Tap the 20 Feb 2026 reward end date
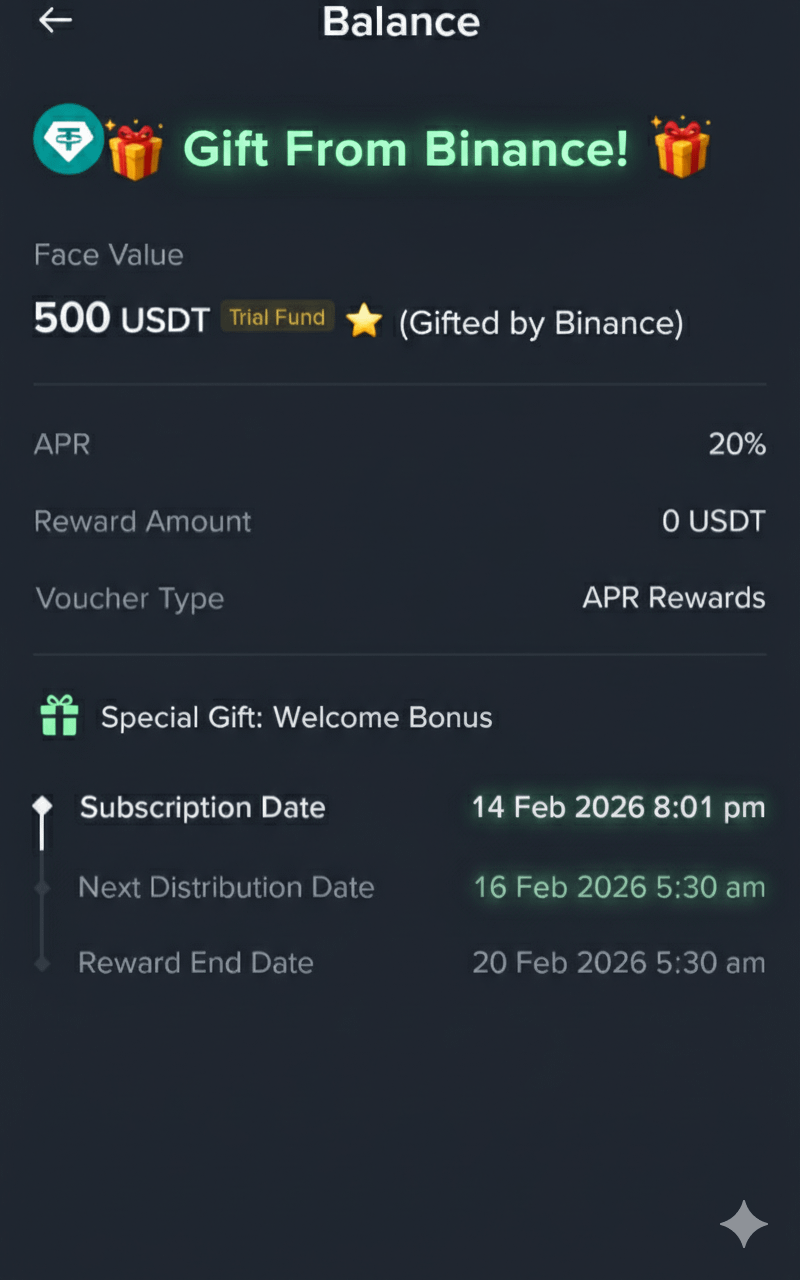 [619, 963]
